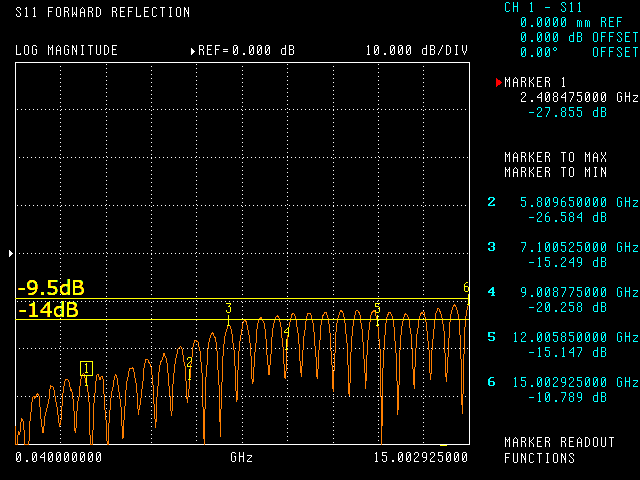Choose marker 5 at 12.005850000 GHz
The width and height of the screenshot is (640, 480).
tap(562, 344)
